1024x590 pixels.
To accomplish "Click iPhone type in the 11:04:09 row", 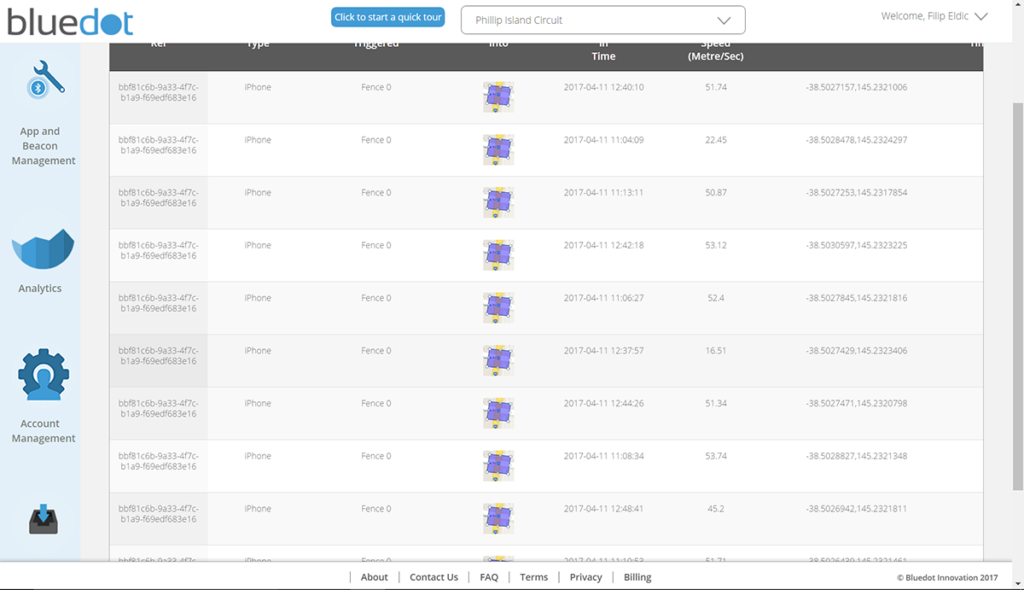I will click(258, 140).
